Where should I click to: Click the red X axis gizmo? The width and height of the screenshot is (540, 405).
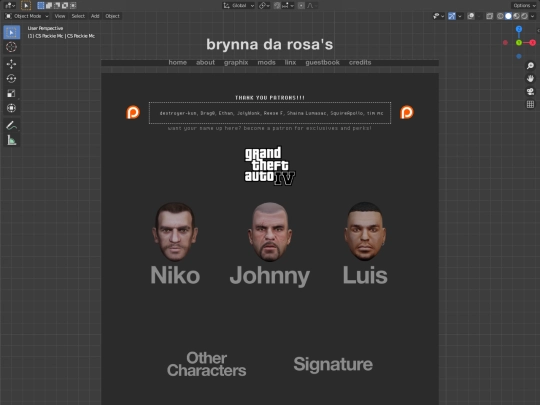click(532, 42)
